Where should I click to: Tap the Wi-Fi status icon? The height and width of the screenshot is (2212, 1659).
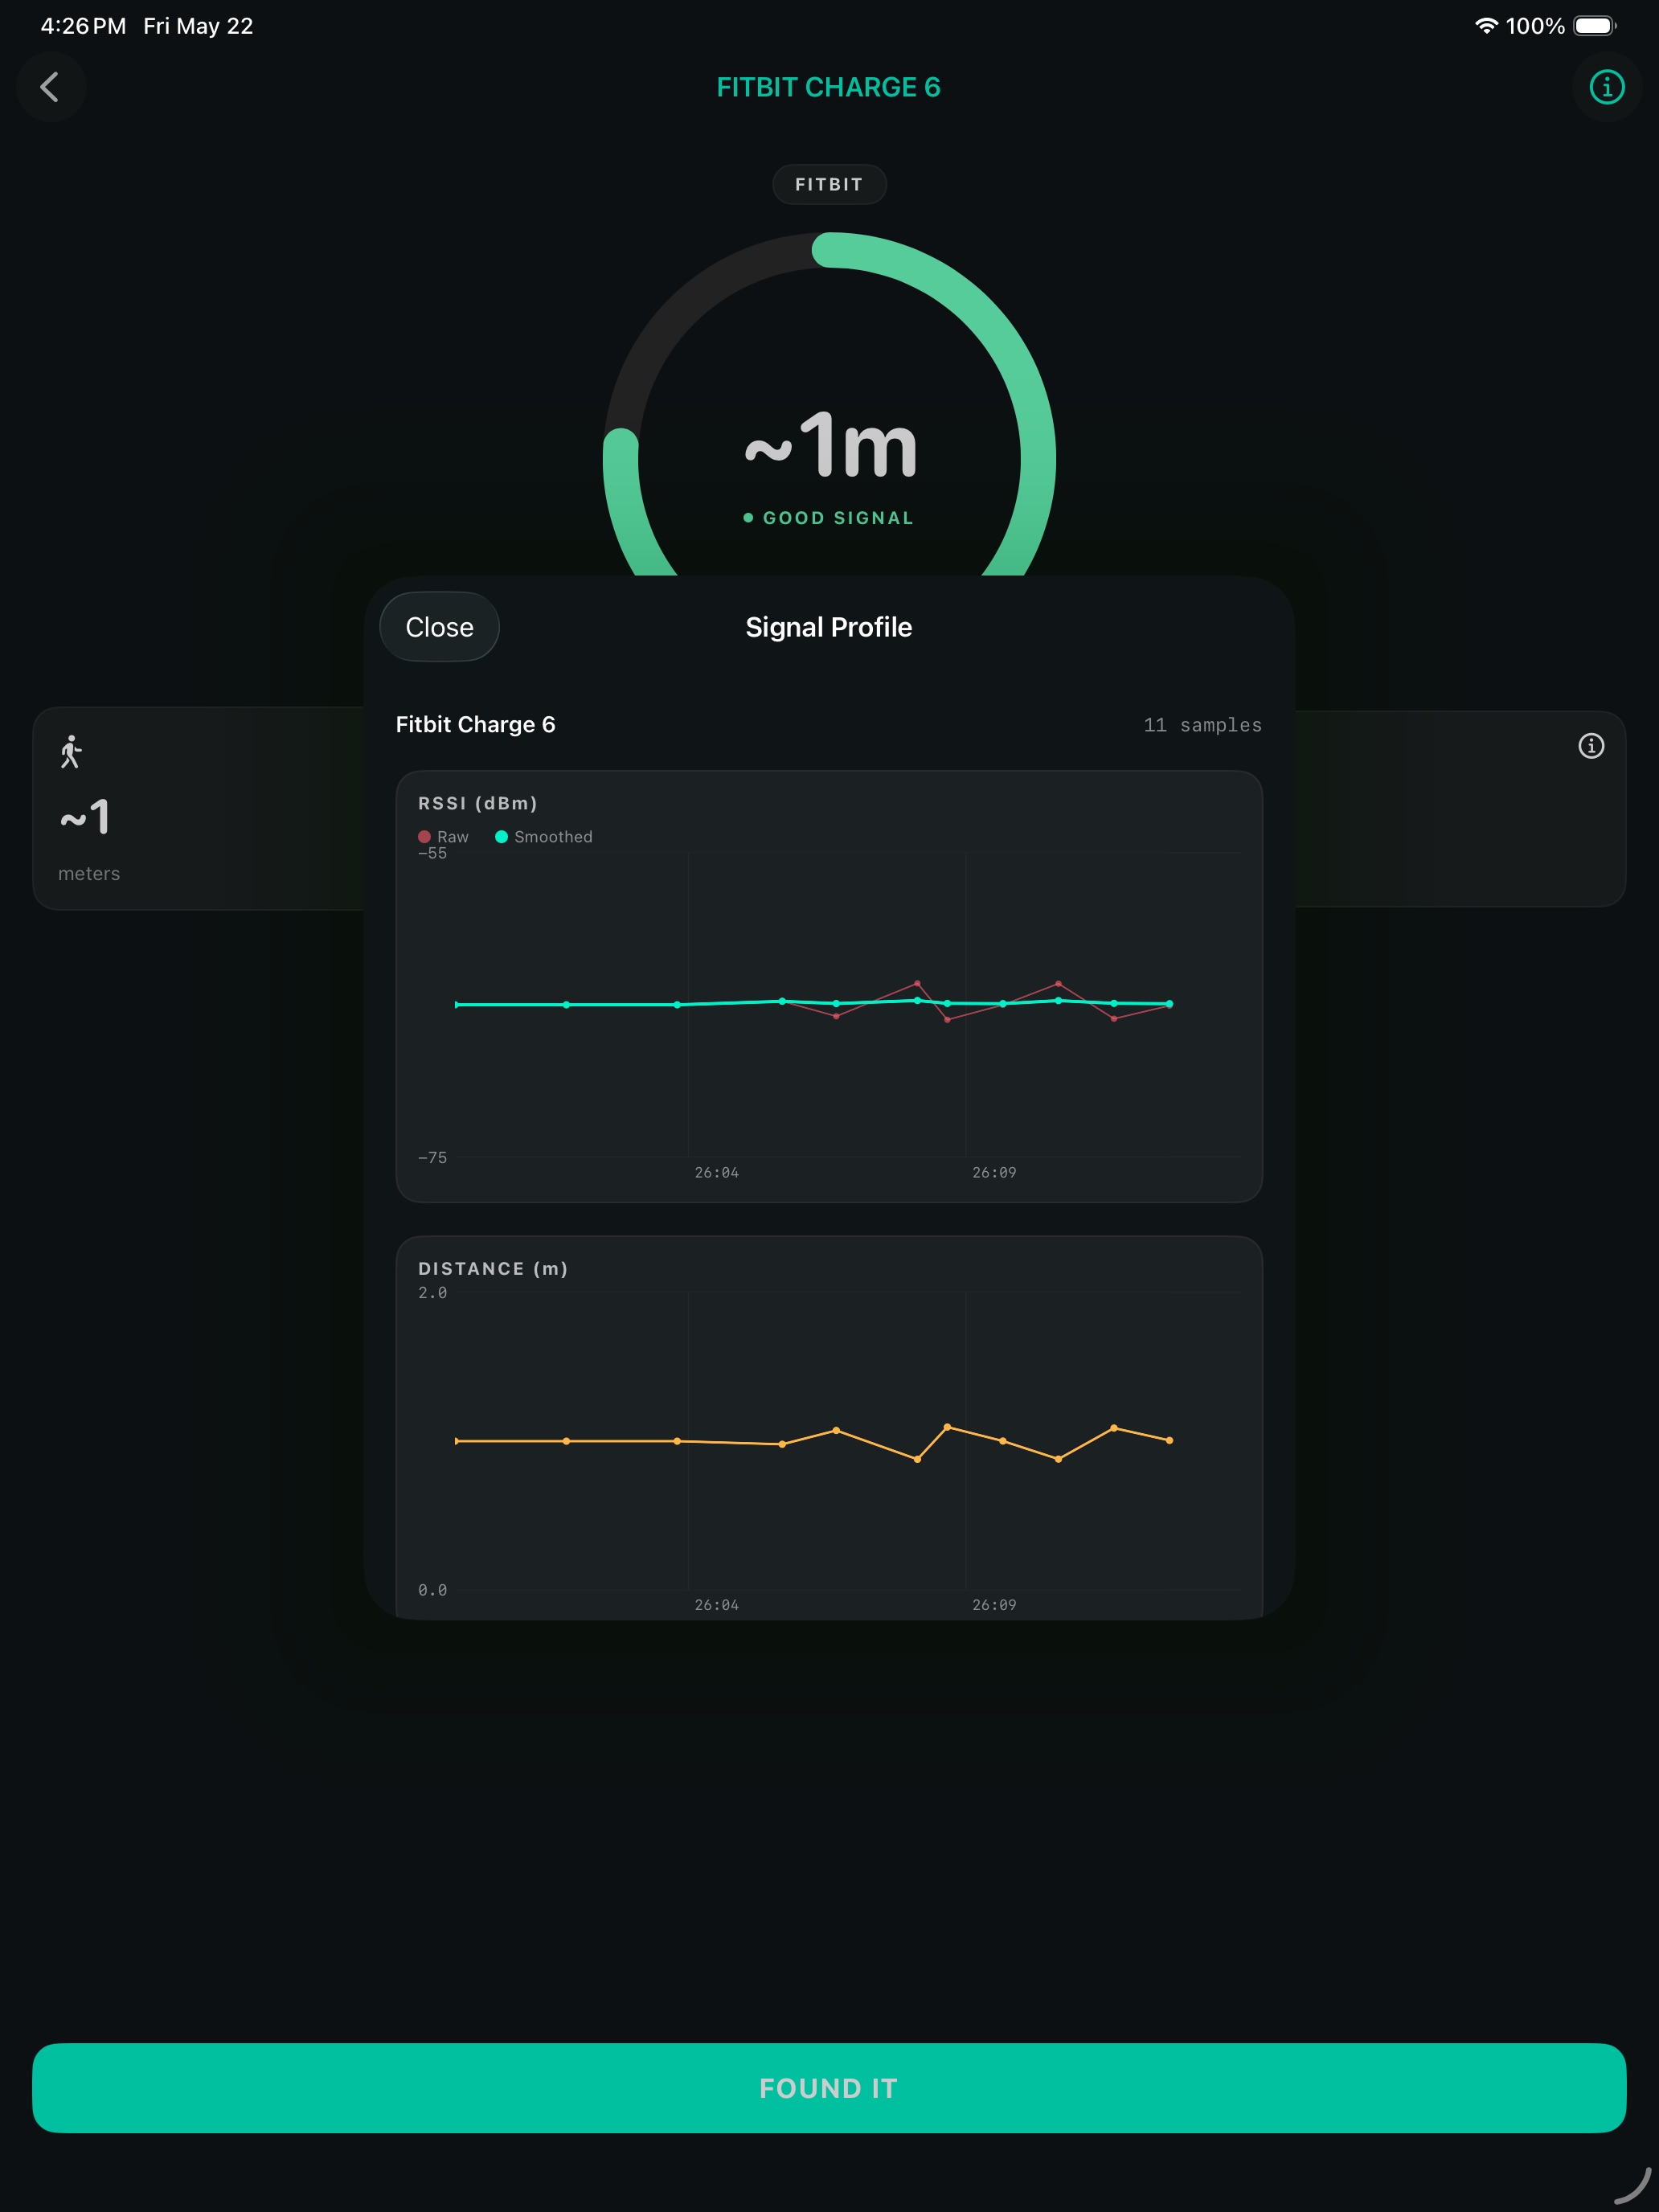[x=1486, y=26]
